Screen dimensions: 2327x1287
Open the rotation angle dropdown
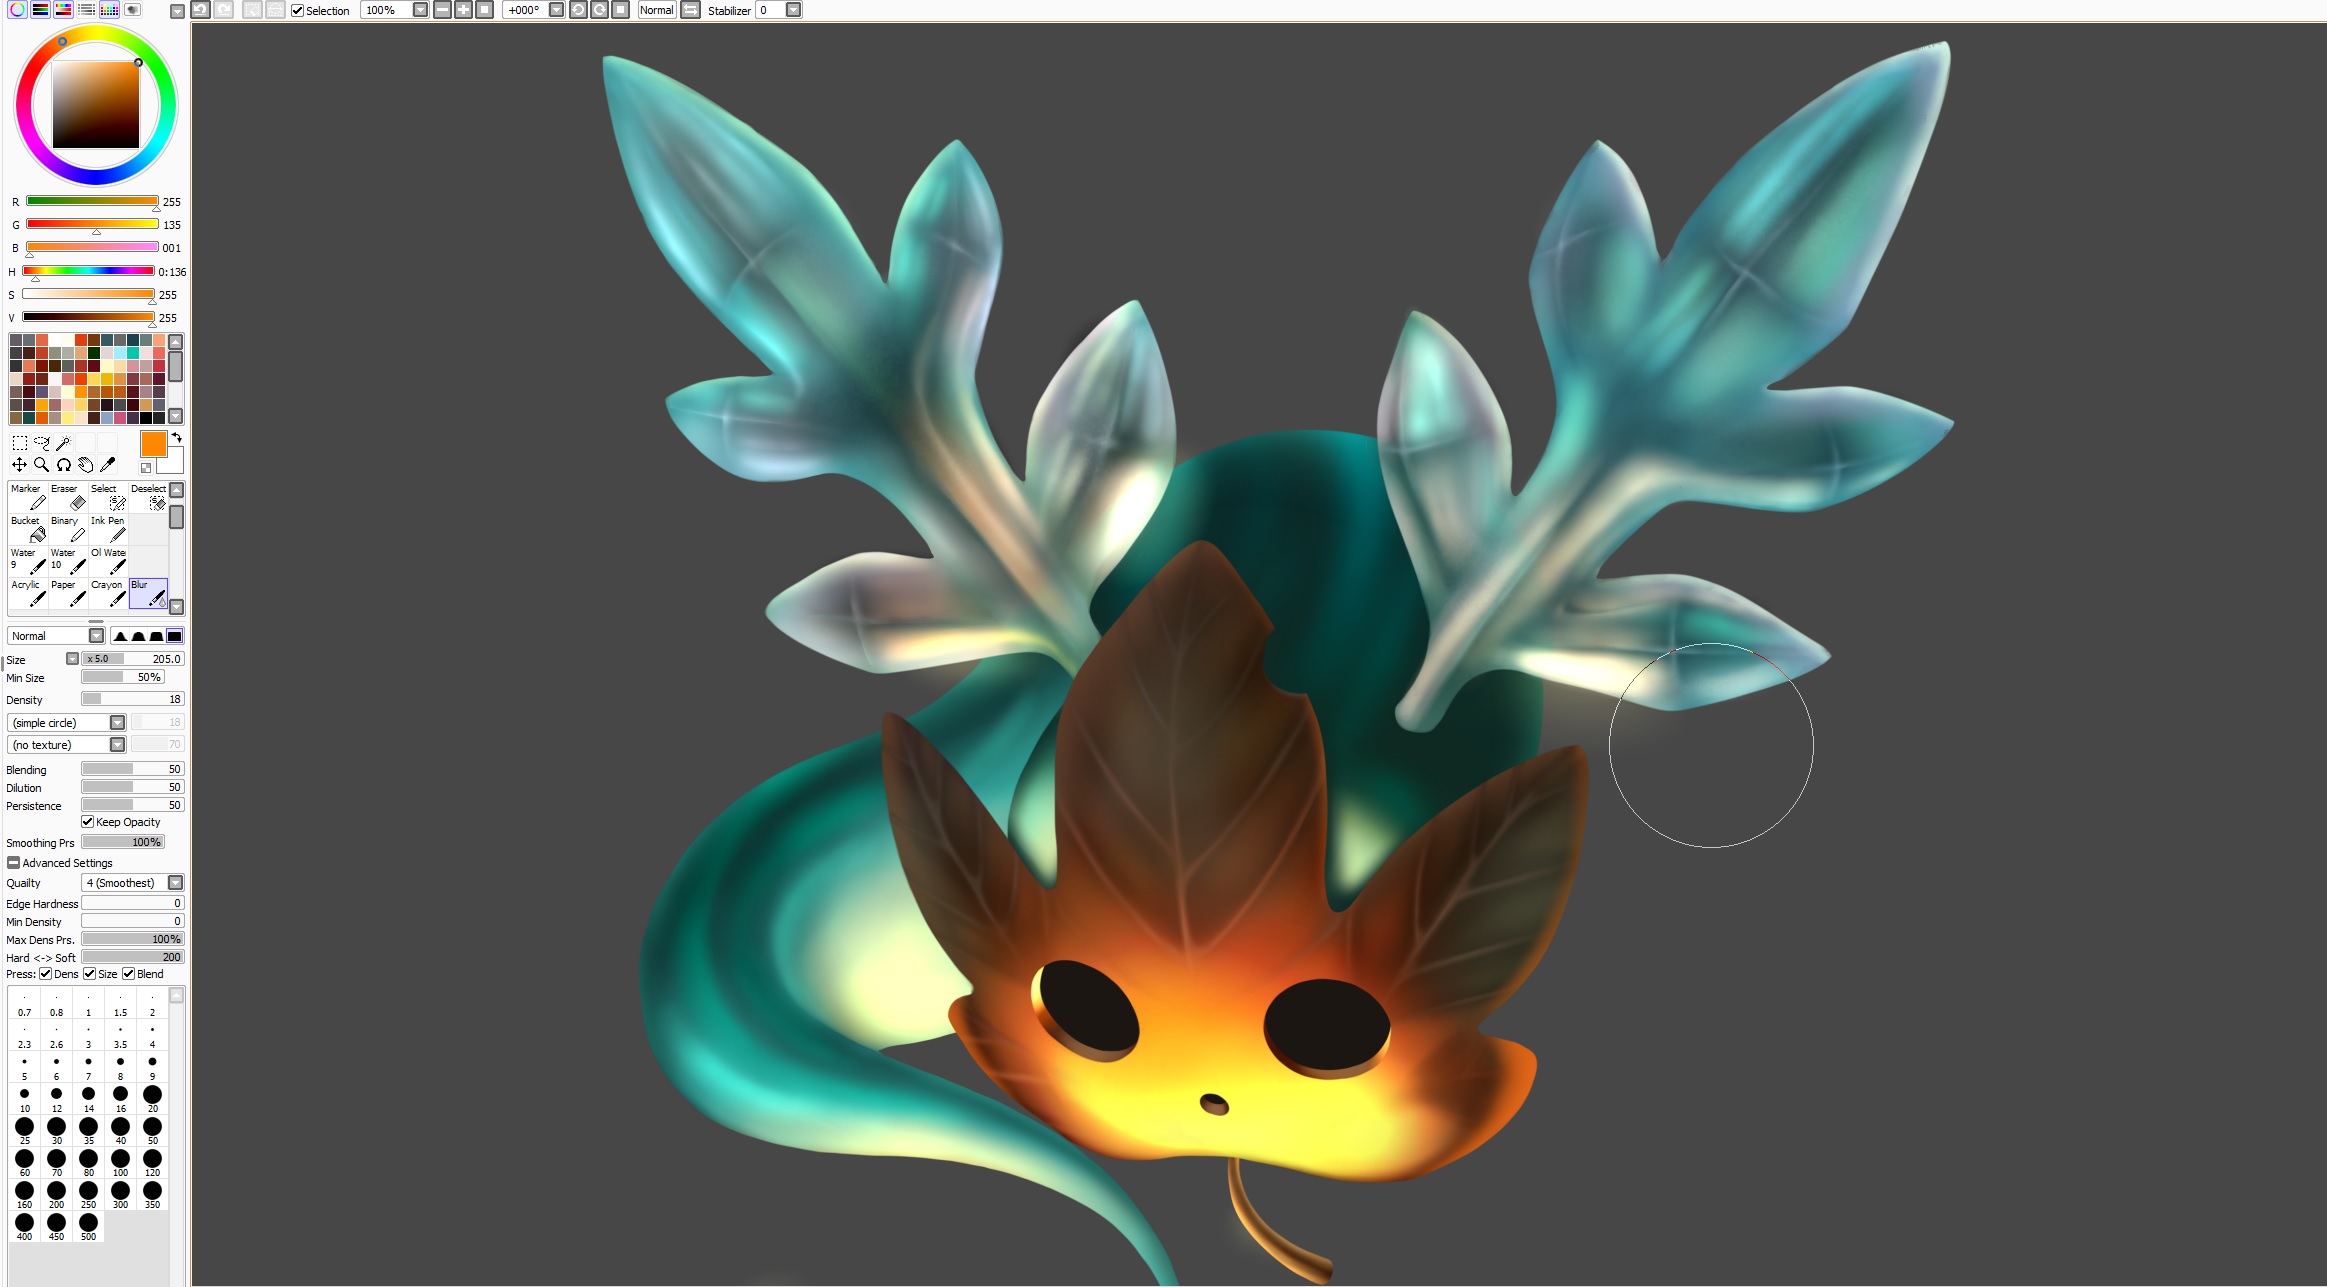coord(556,10)
